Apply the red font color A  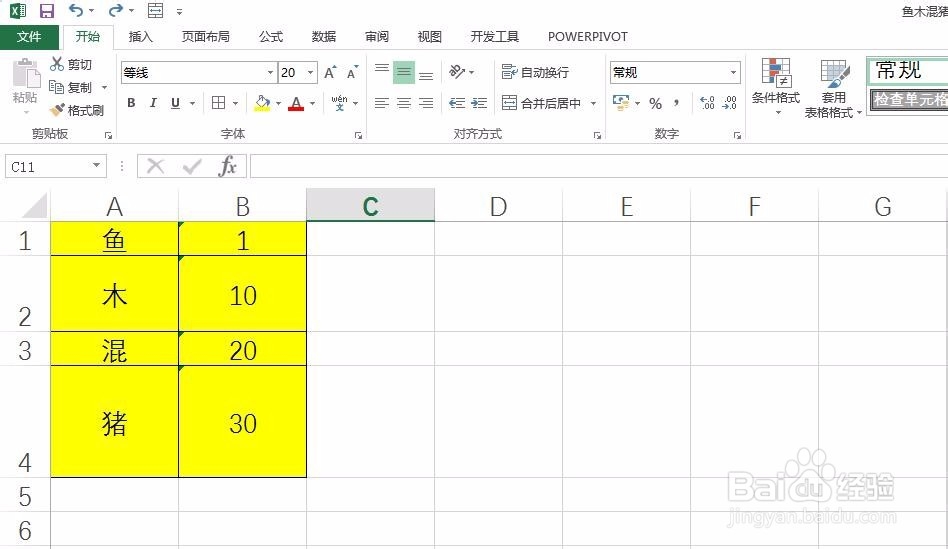tap(296, 103)
